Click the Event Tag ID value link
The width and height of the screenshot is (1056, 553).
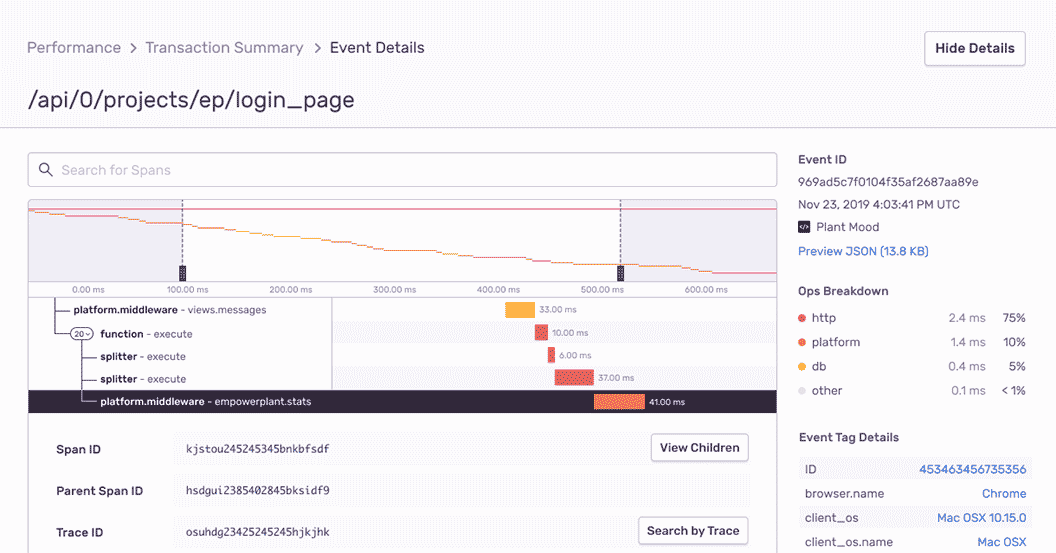coord(972,469)
